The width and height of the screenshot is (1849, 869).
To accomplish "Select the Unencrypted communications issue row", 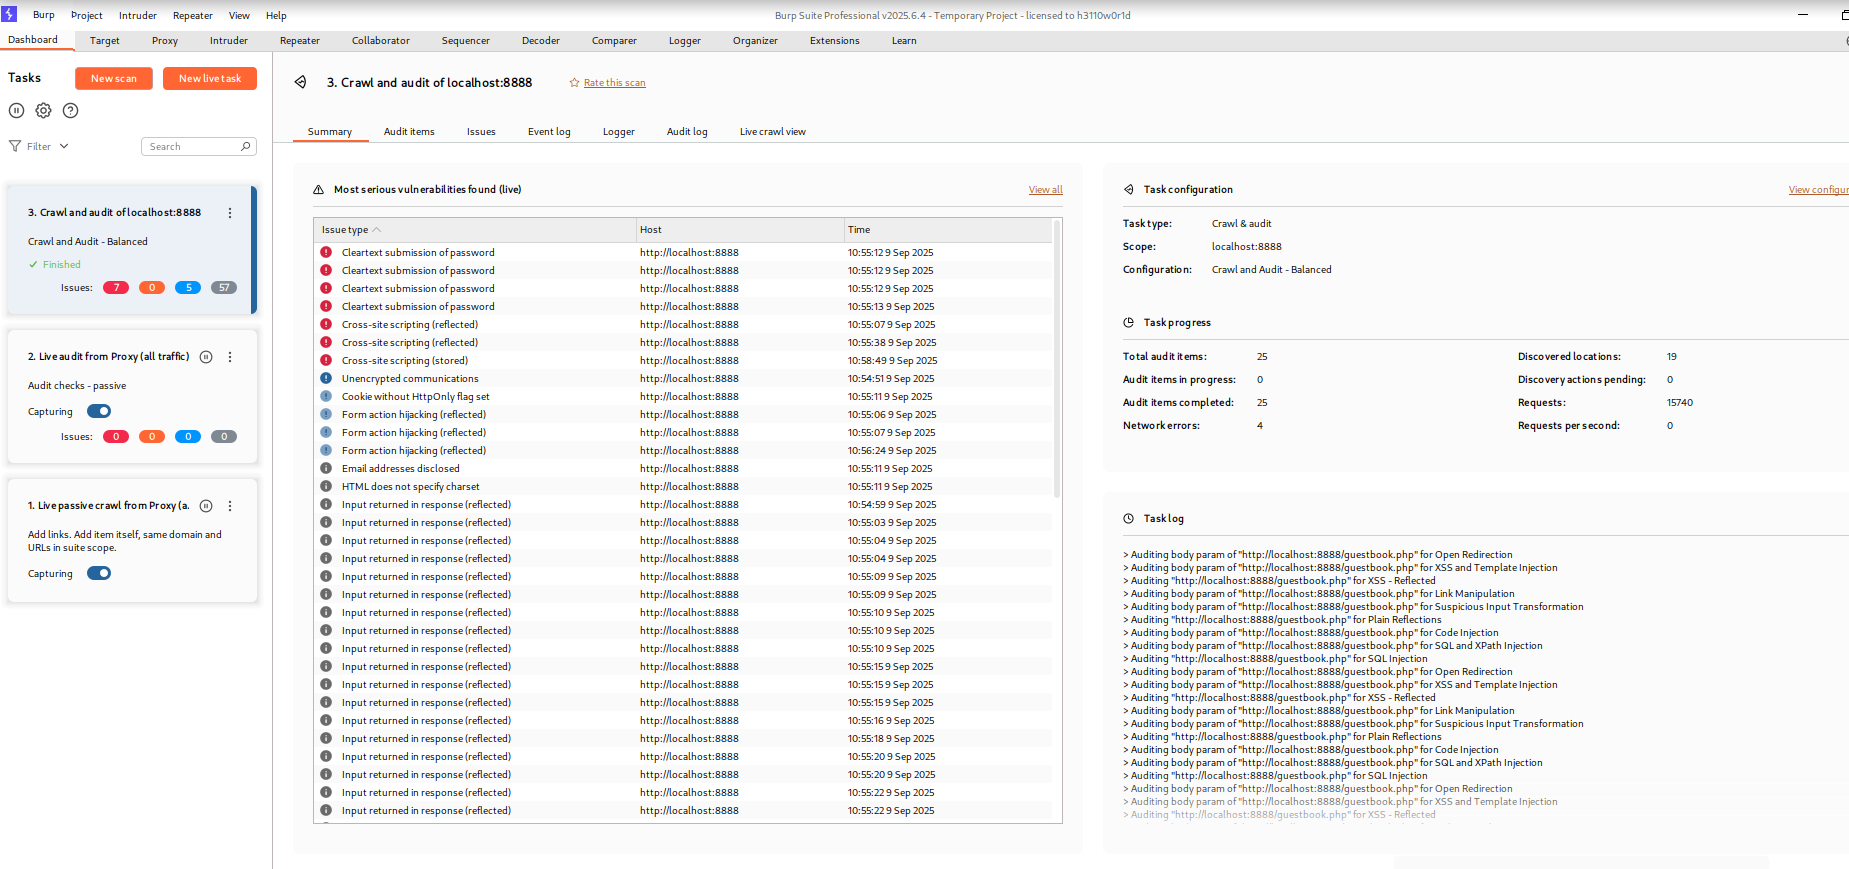I will tap(683, 378).
